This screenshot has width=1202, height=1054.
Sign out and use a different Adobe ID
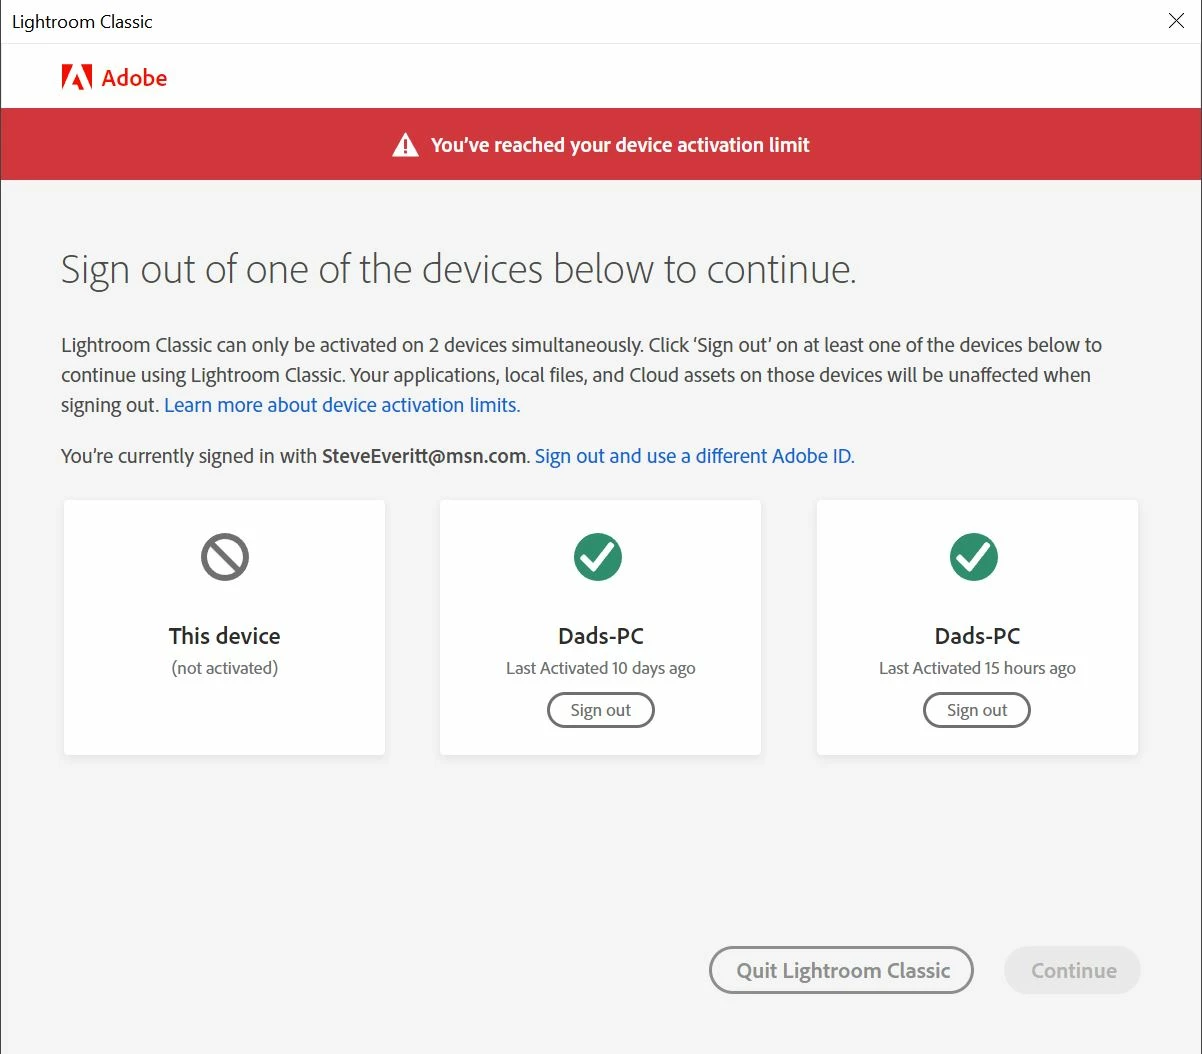pyautogui.click(x=695, y=456)
